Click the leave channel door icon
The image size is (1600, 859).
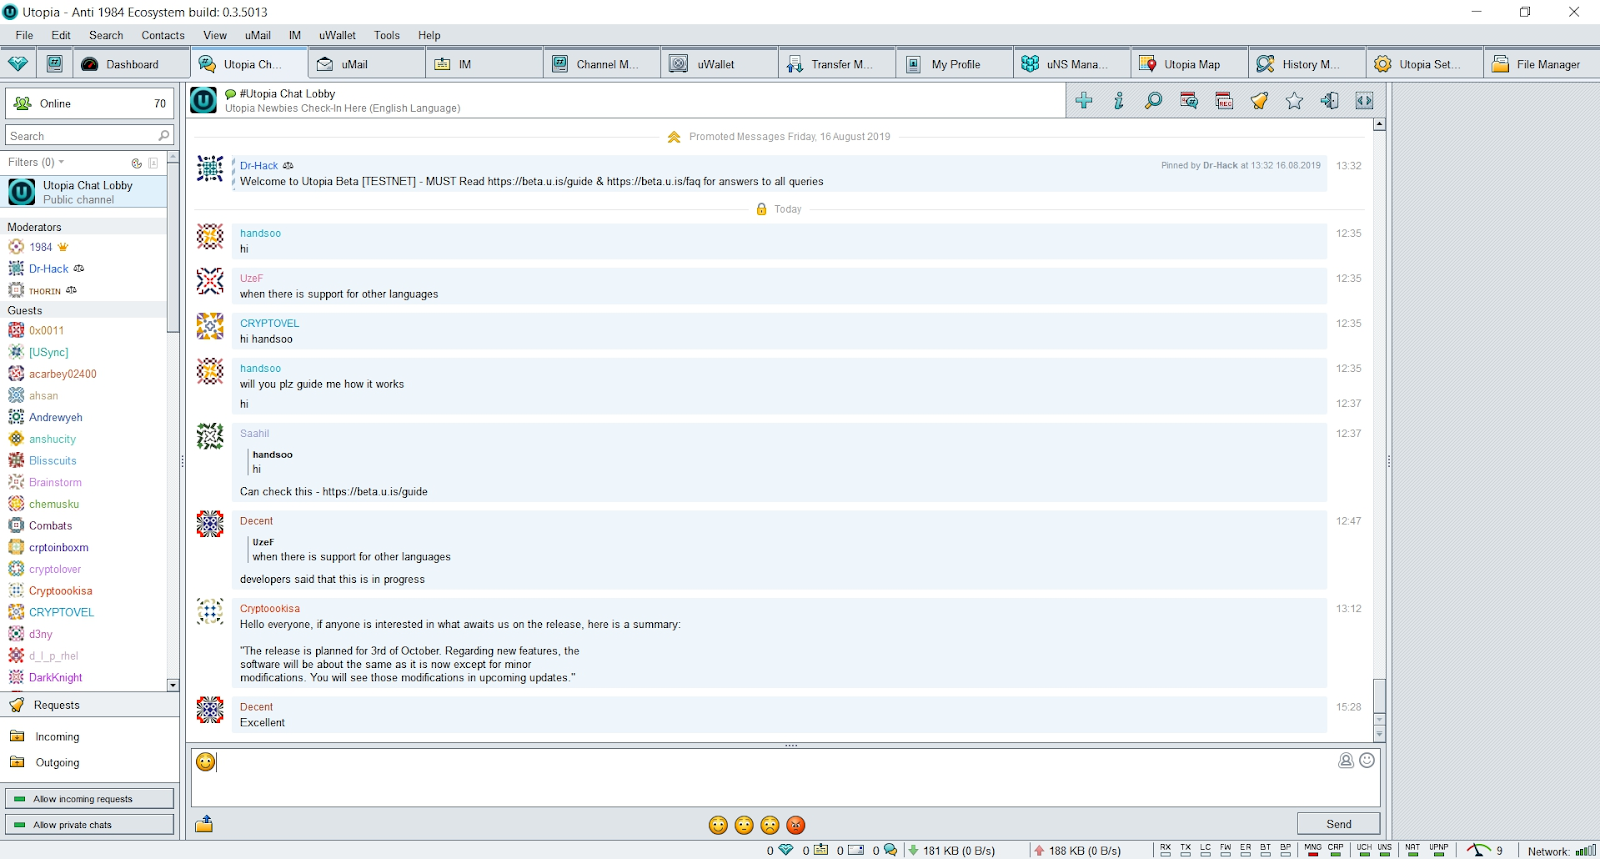pos(1329,101)
